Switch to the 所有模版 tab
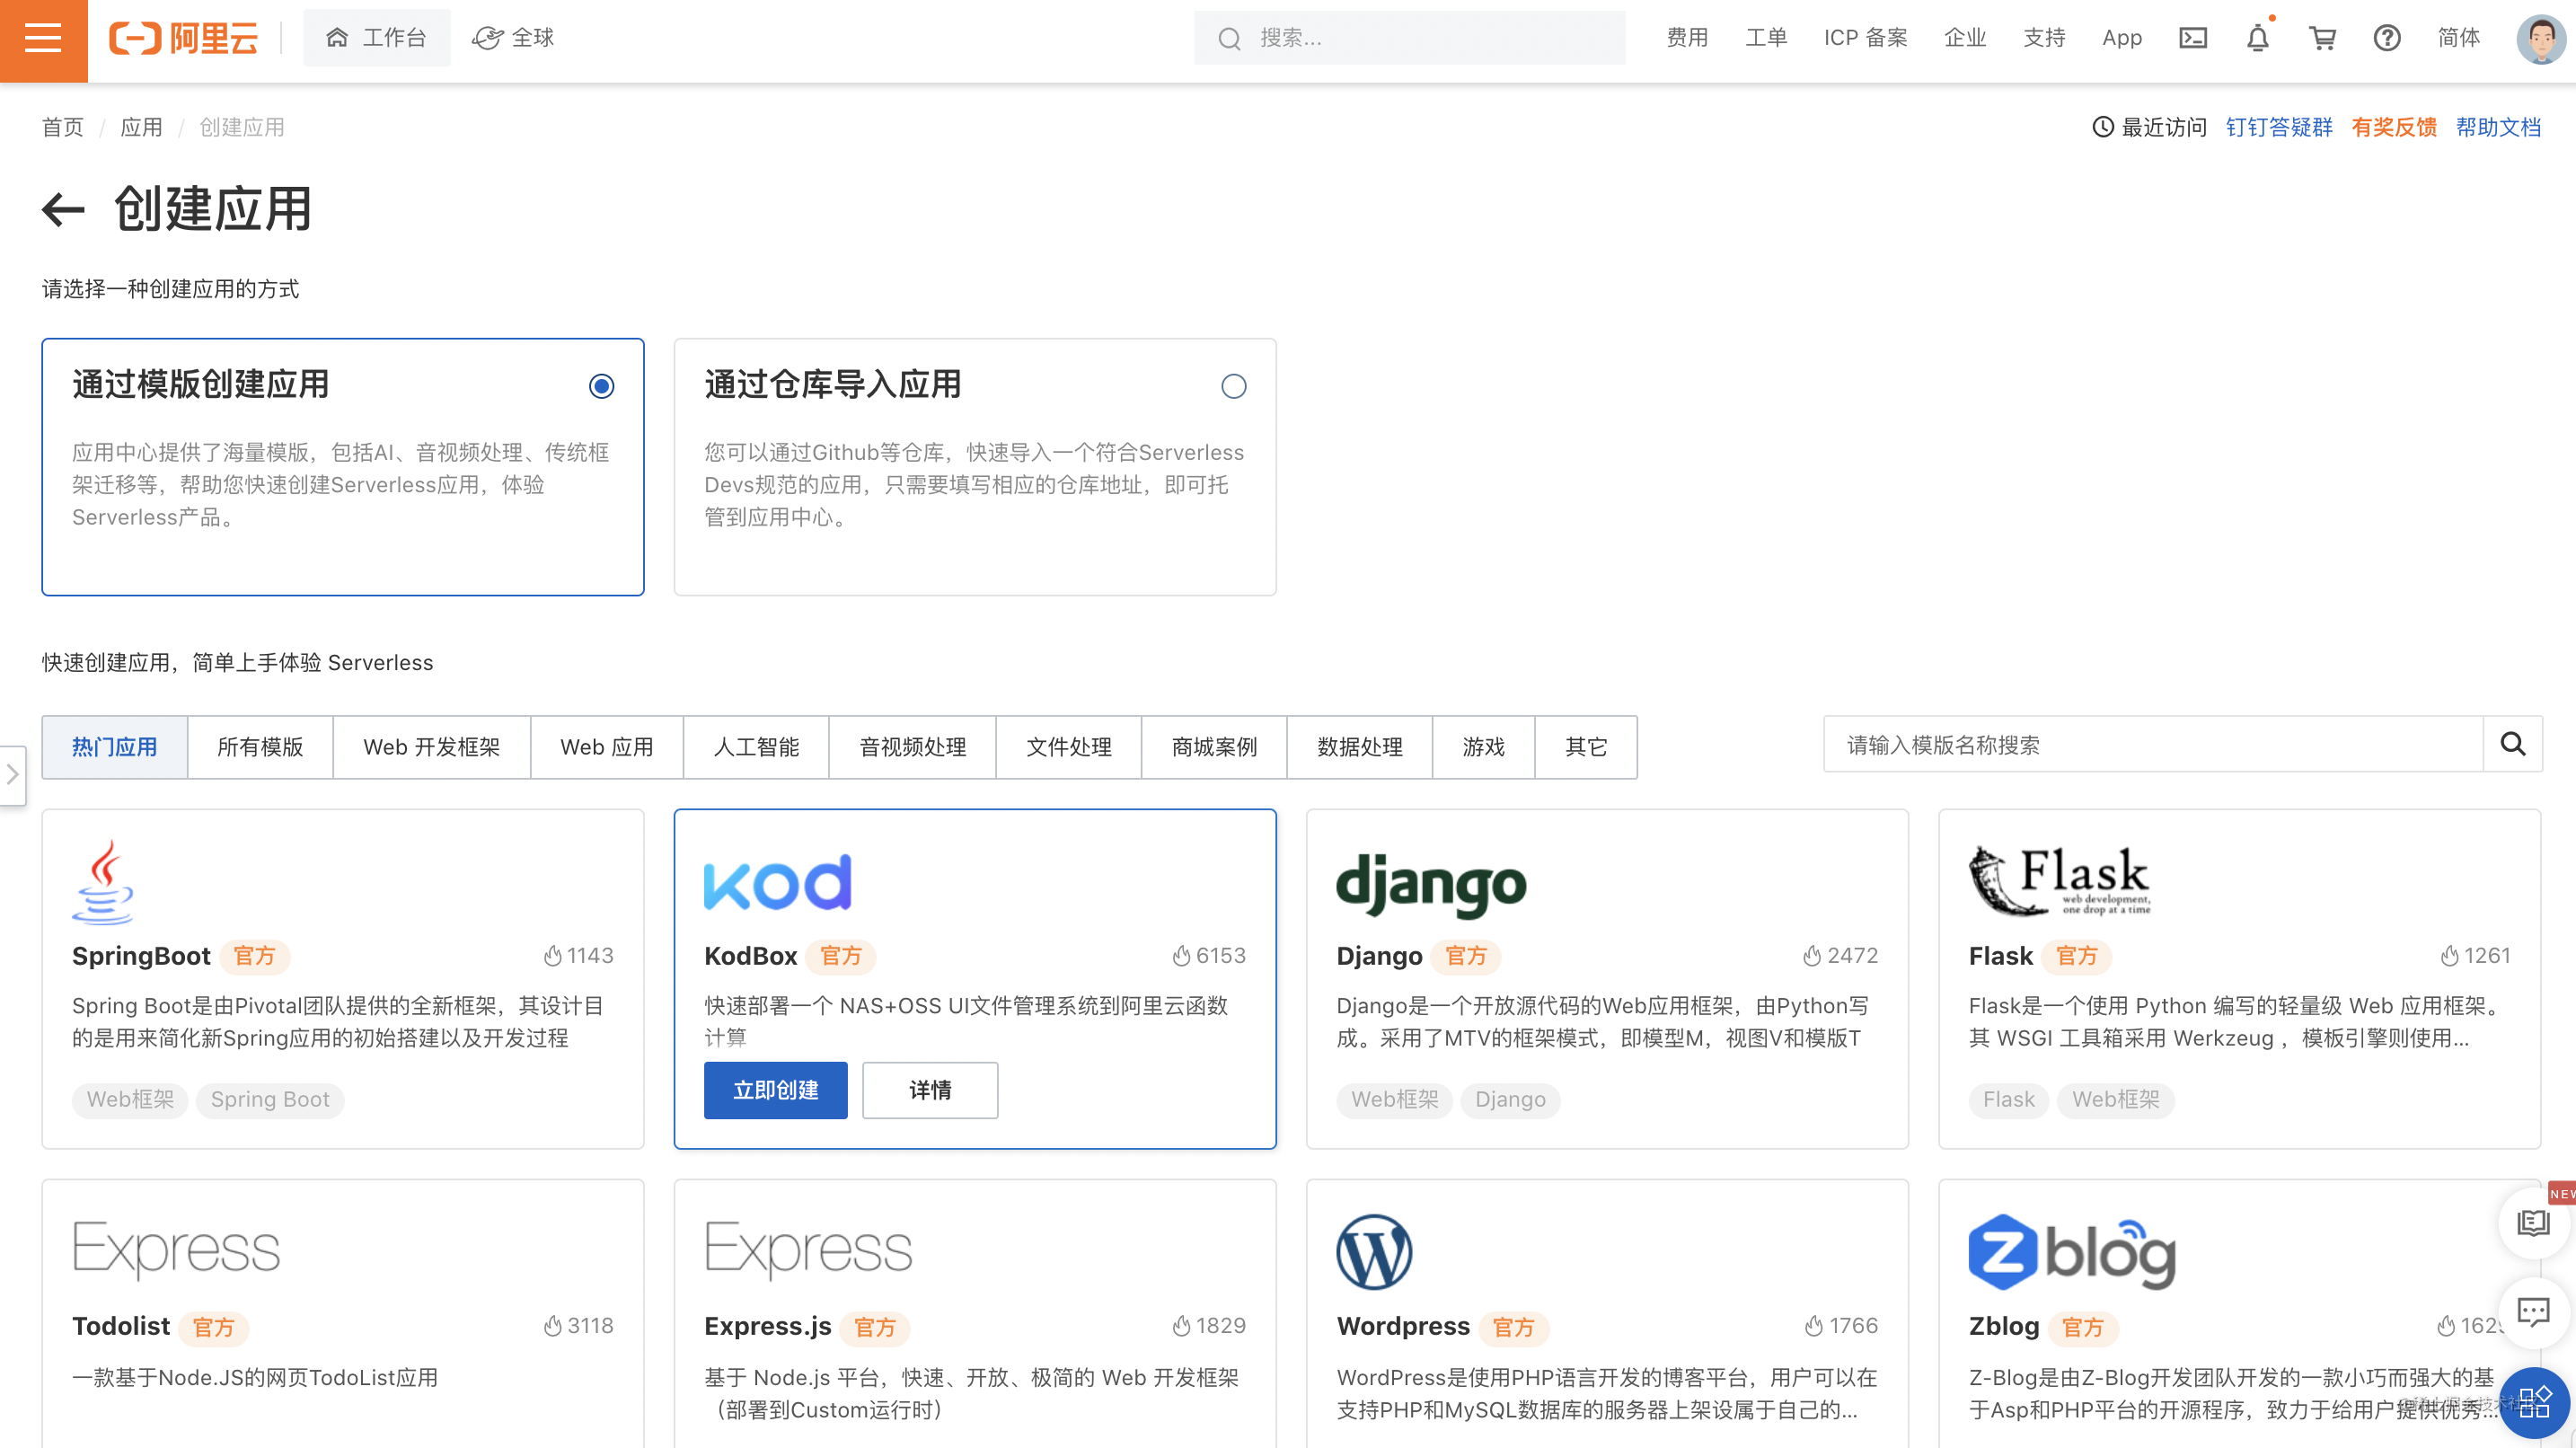 coord(260,747)
